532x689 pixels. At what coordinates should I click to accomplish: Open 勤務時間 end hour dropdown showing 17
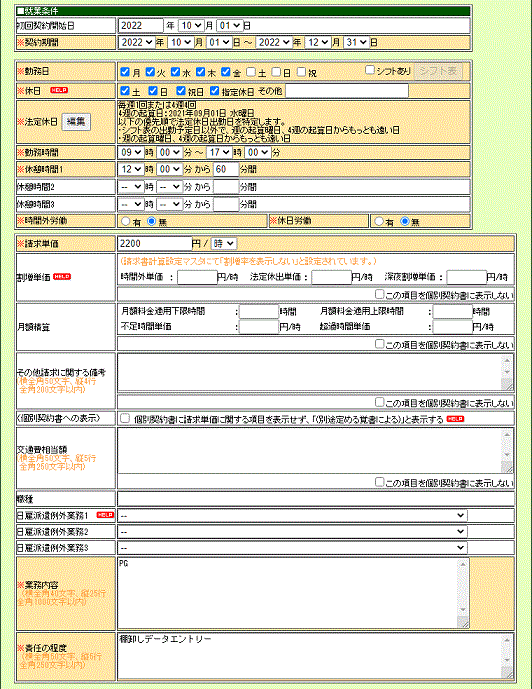[219, 152]
